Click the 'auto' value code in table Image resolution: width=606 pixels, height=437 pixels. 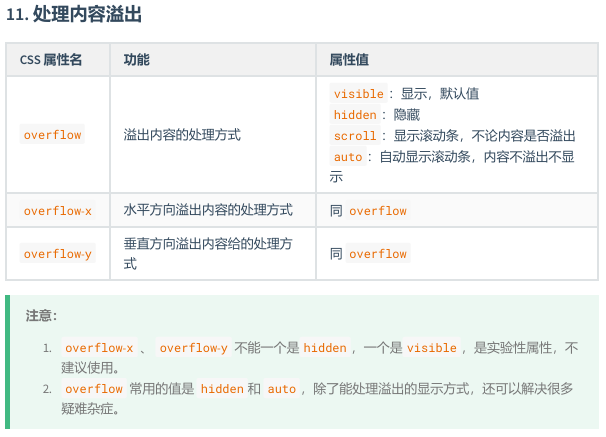348,156
